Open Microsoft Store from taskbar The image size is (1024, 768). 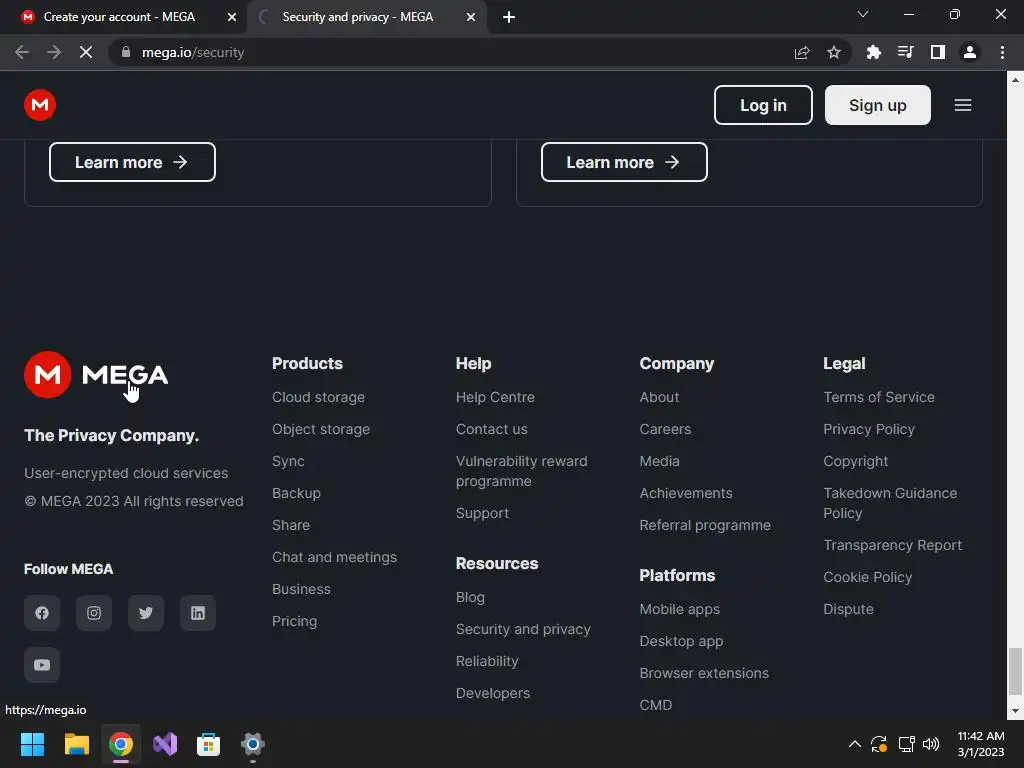point(208,744)
